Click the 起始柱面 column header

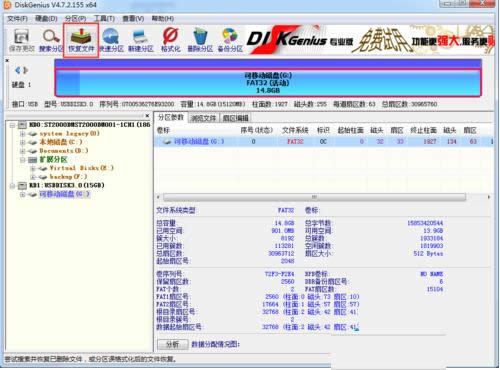pyautogui.click(x=350, y=130)
